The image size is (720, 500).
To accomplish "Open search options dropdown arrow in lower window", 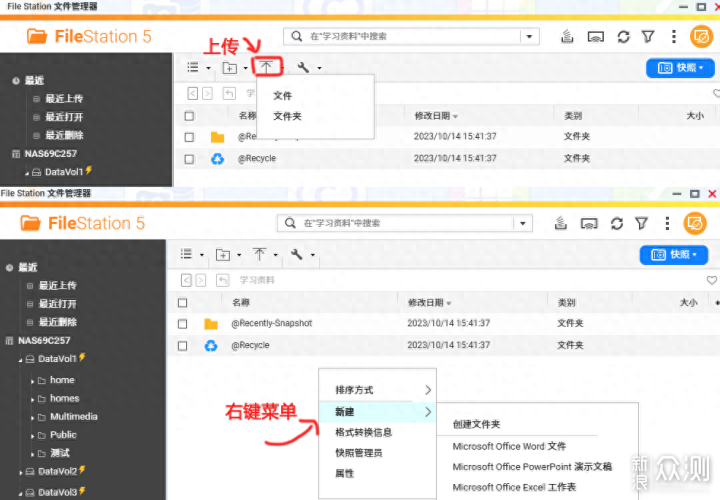I will 523,223.
